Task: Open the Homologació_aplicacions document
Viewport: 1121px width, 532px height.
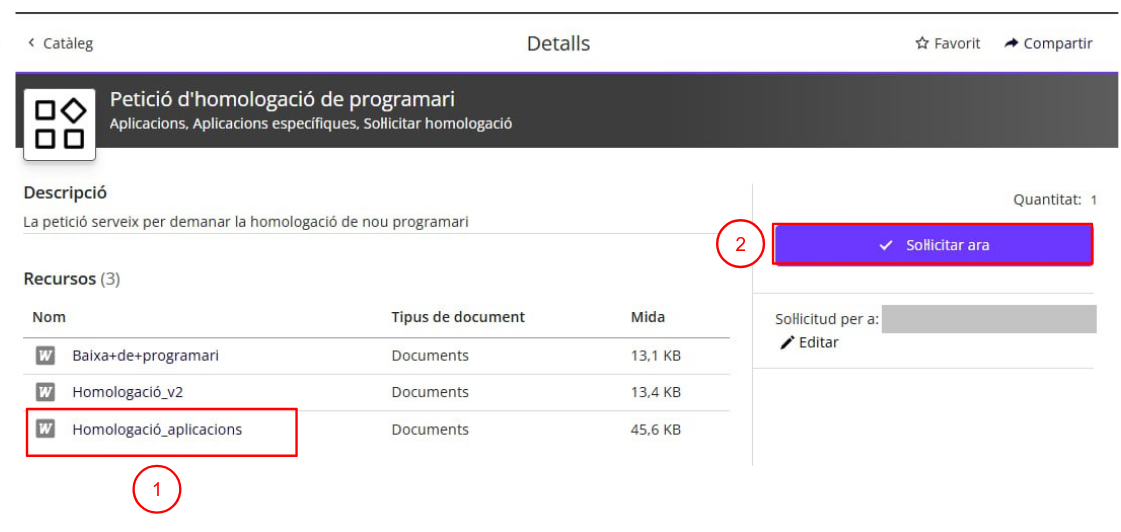Action: pyautogui.click(x=157, y=429)
